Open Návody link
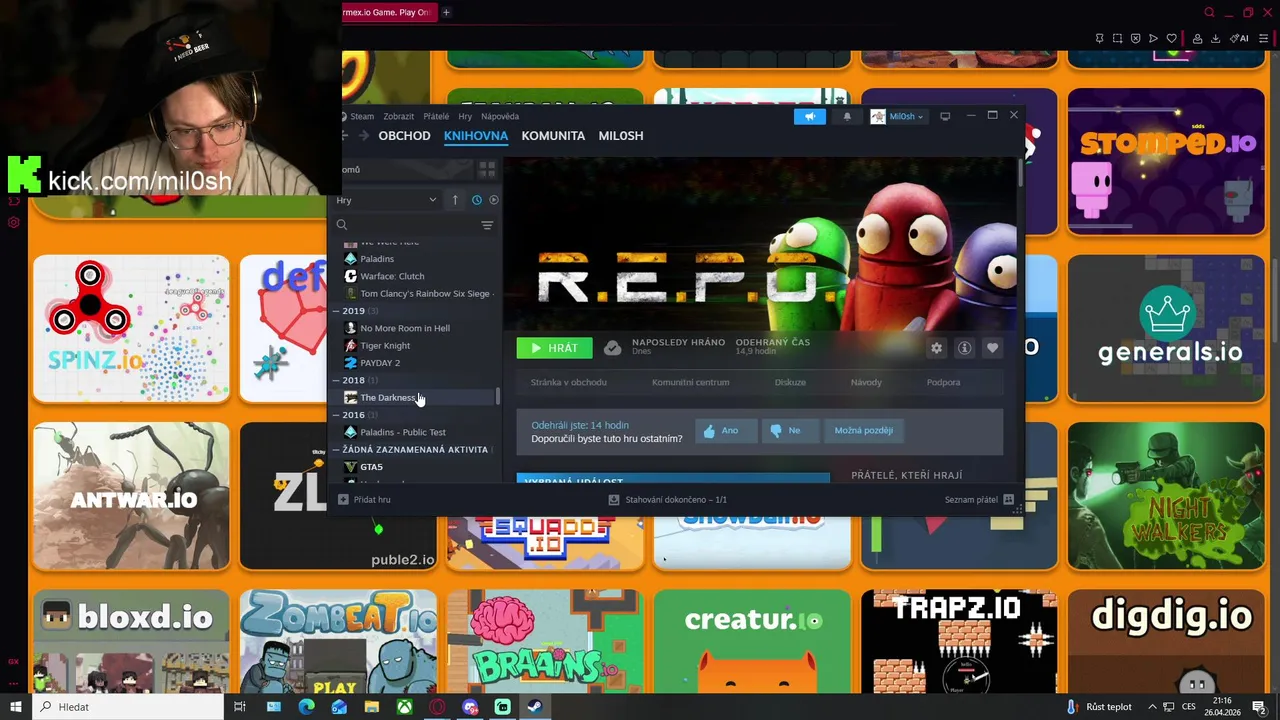The image size is (1280, 720). coord(866,382)
